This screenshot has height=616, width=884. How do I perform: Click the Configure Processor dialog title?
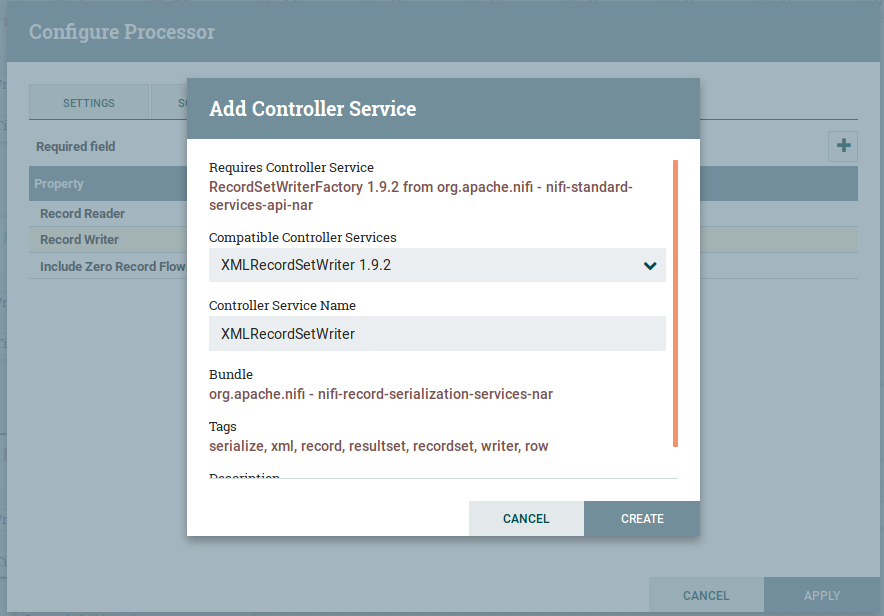(x=122, y=32)
